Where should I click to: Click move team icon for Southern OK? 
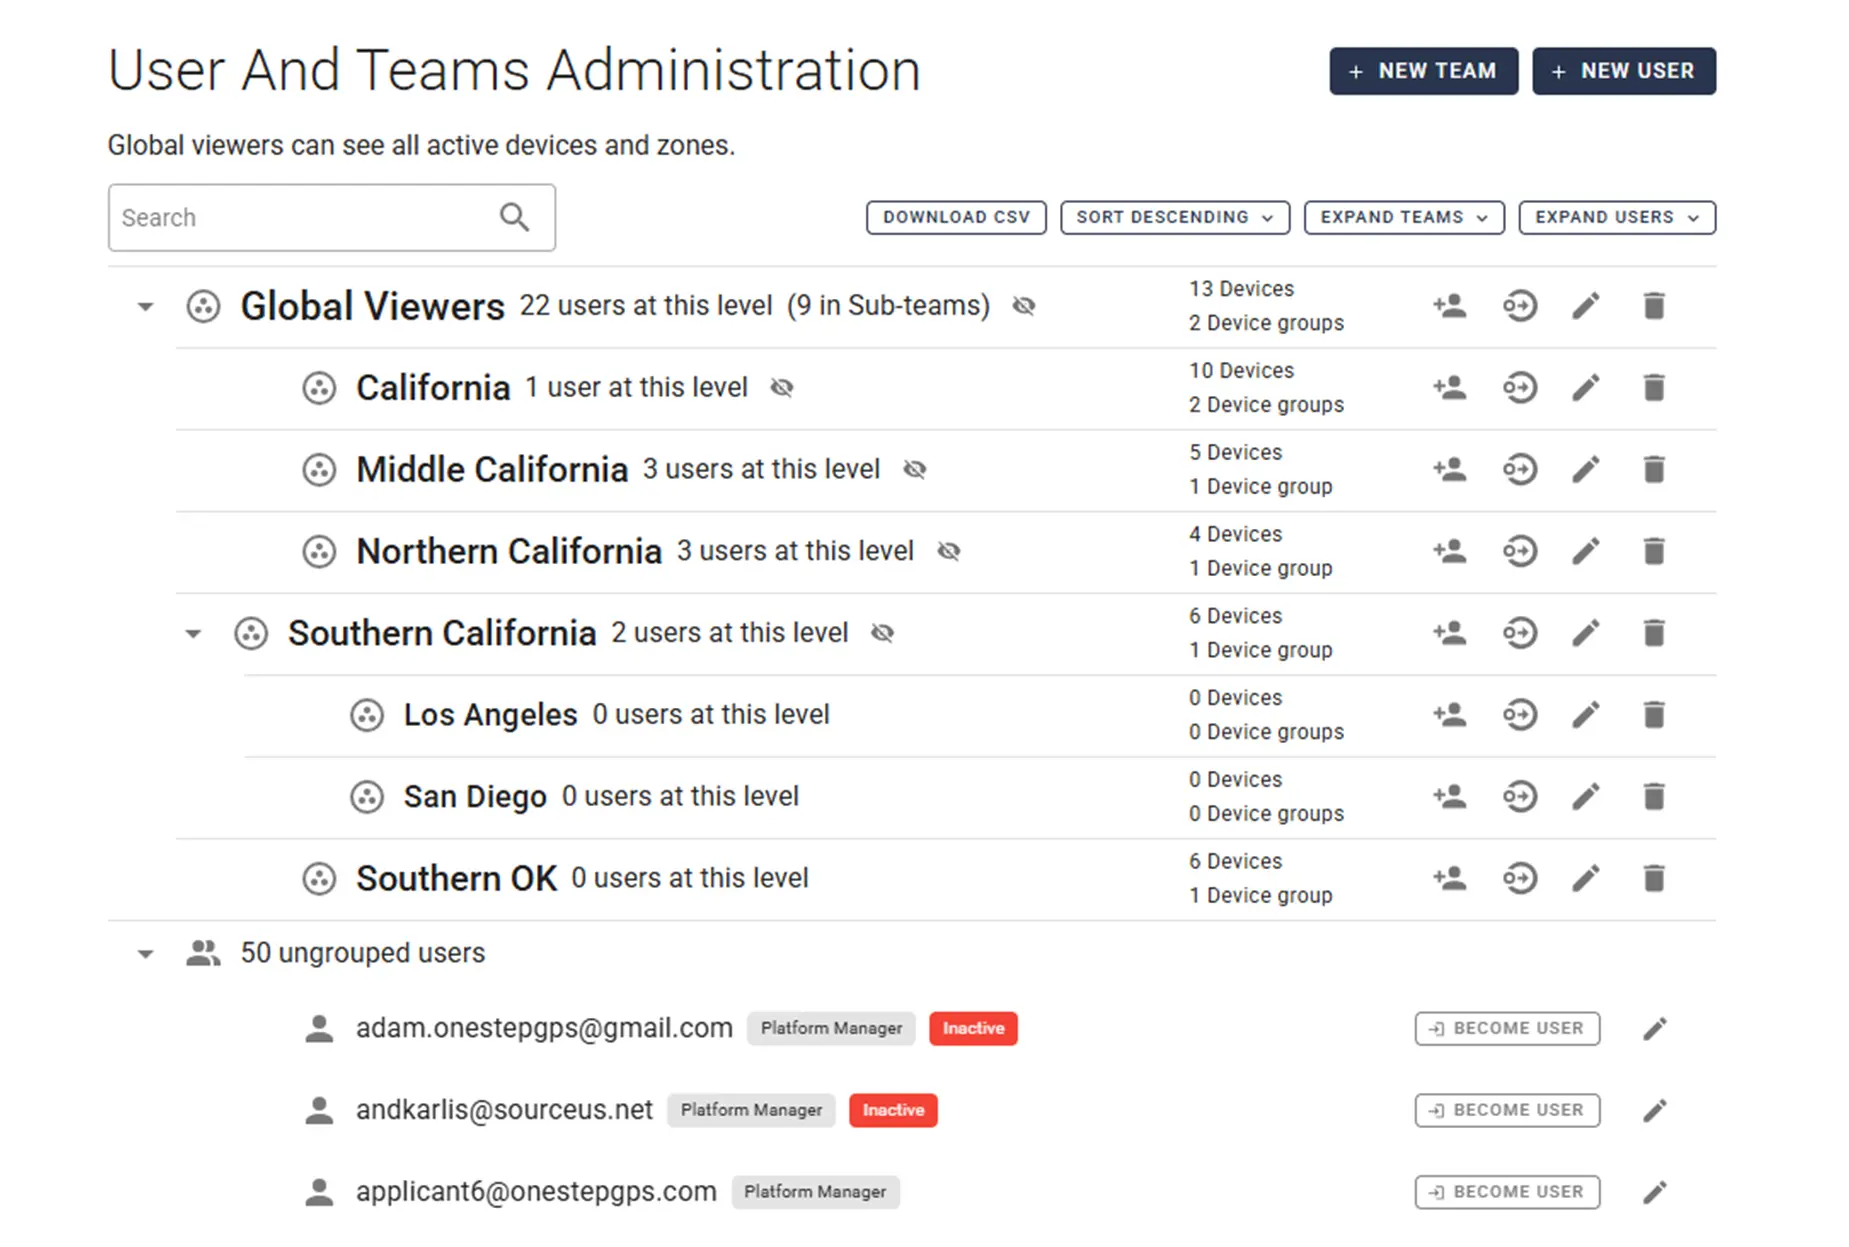(1519, 879)
